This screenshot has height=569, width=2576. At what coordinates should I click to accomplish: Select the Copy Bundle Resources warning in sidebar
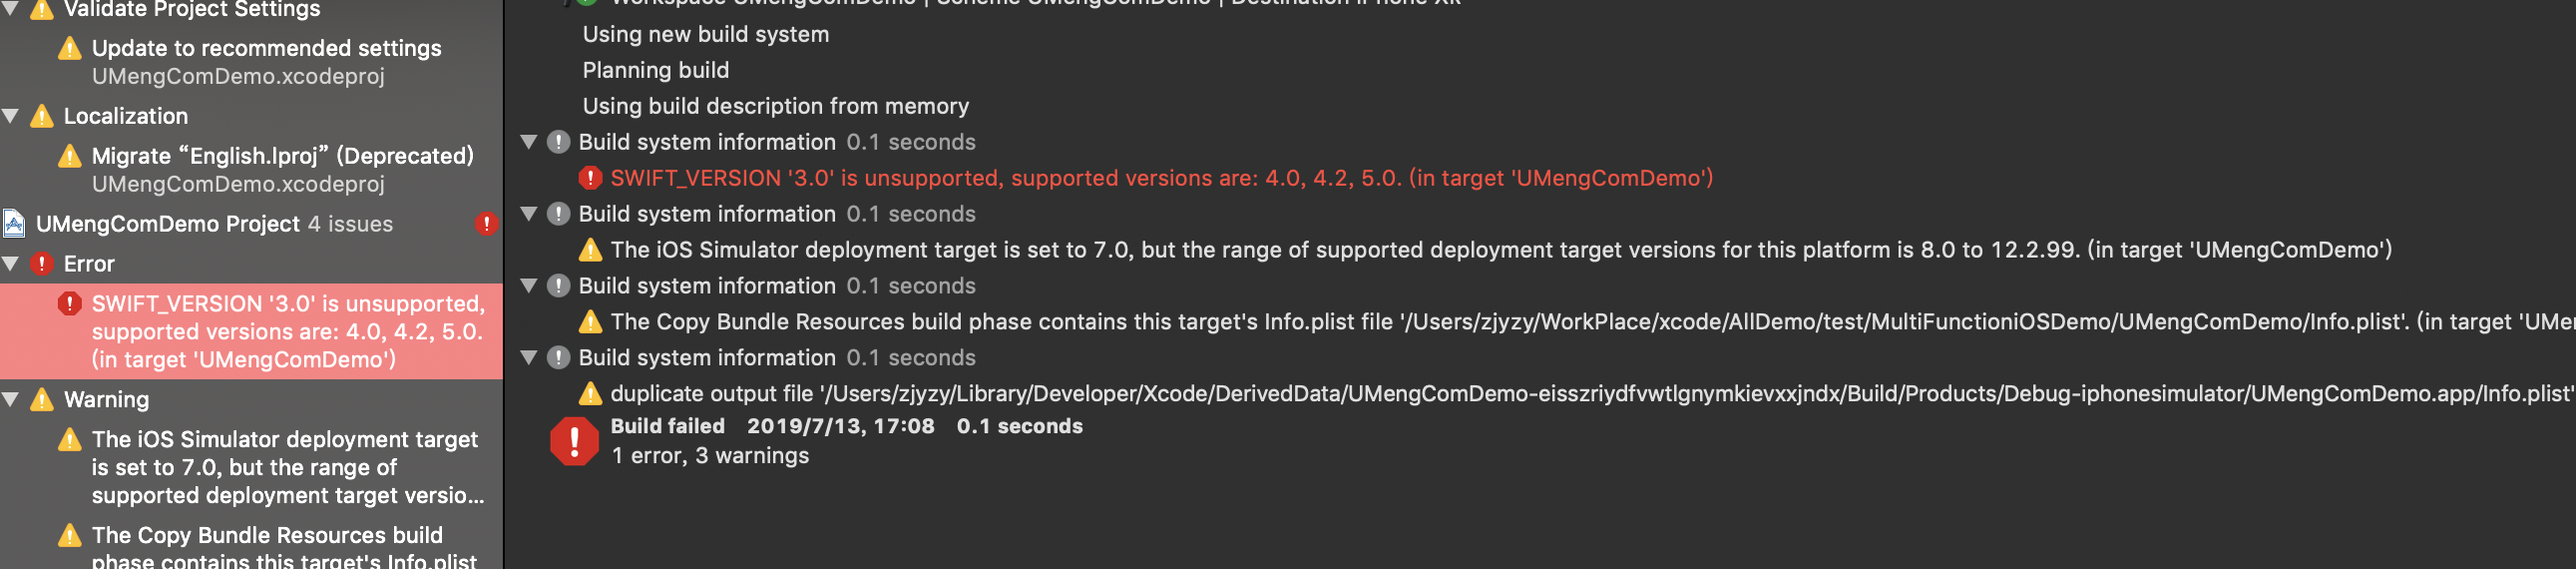tap(251, 545)
